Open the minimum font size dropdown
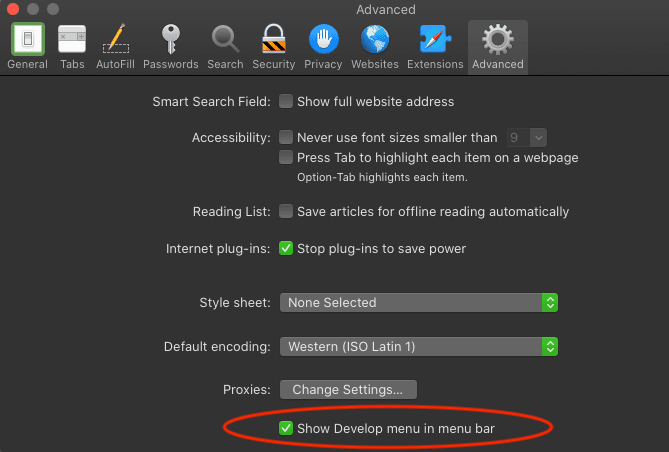Image resolution: width=669 pixels, height=452 pixels. [x=526, y=138]
